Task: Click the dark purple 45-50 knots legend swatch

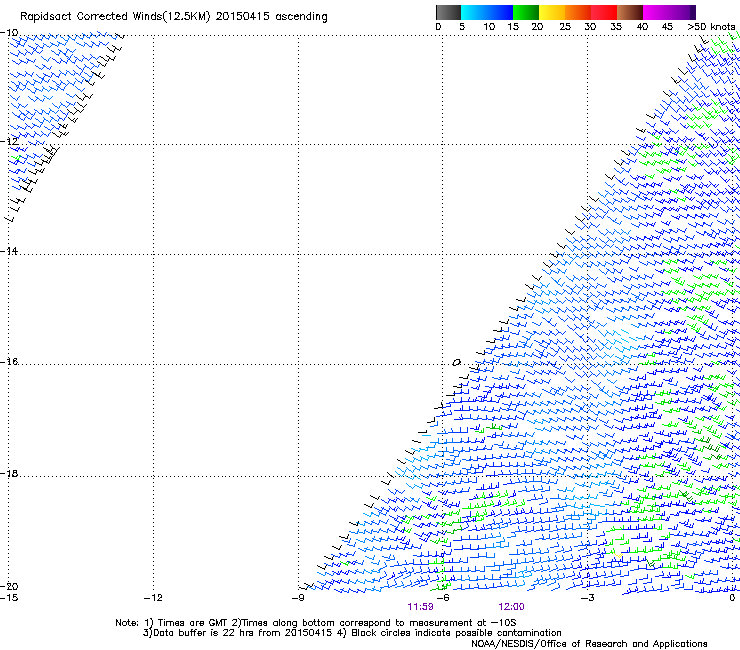Action: (682, 12)
